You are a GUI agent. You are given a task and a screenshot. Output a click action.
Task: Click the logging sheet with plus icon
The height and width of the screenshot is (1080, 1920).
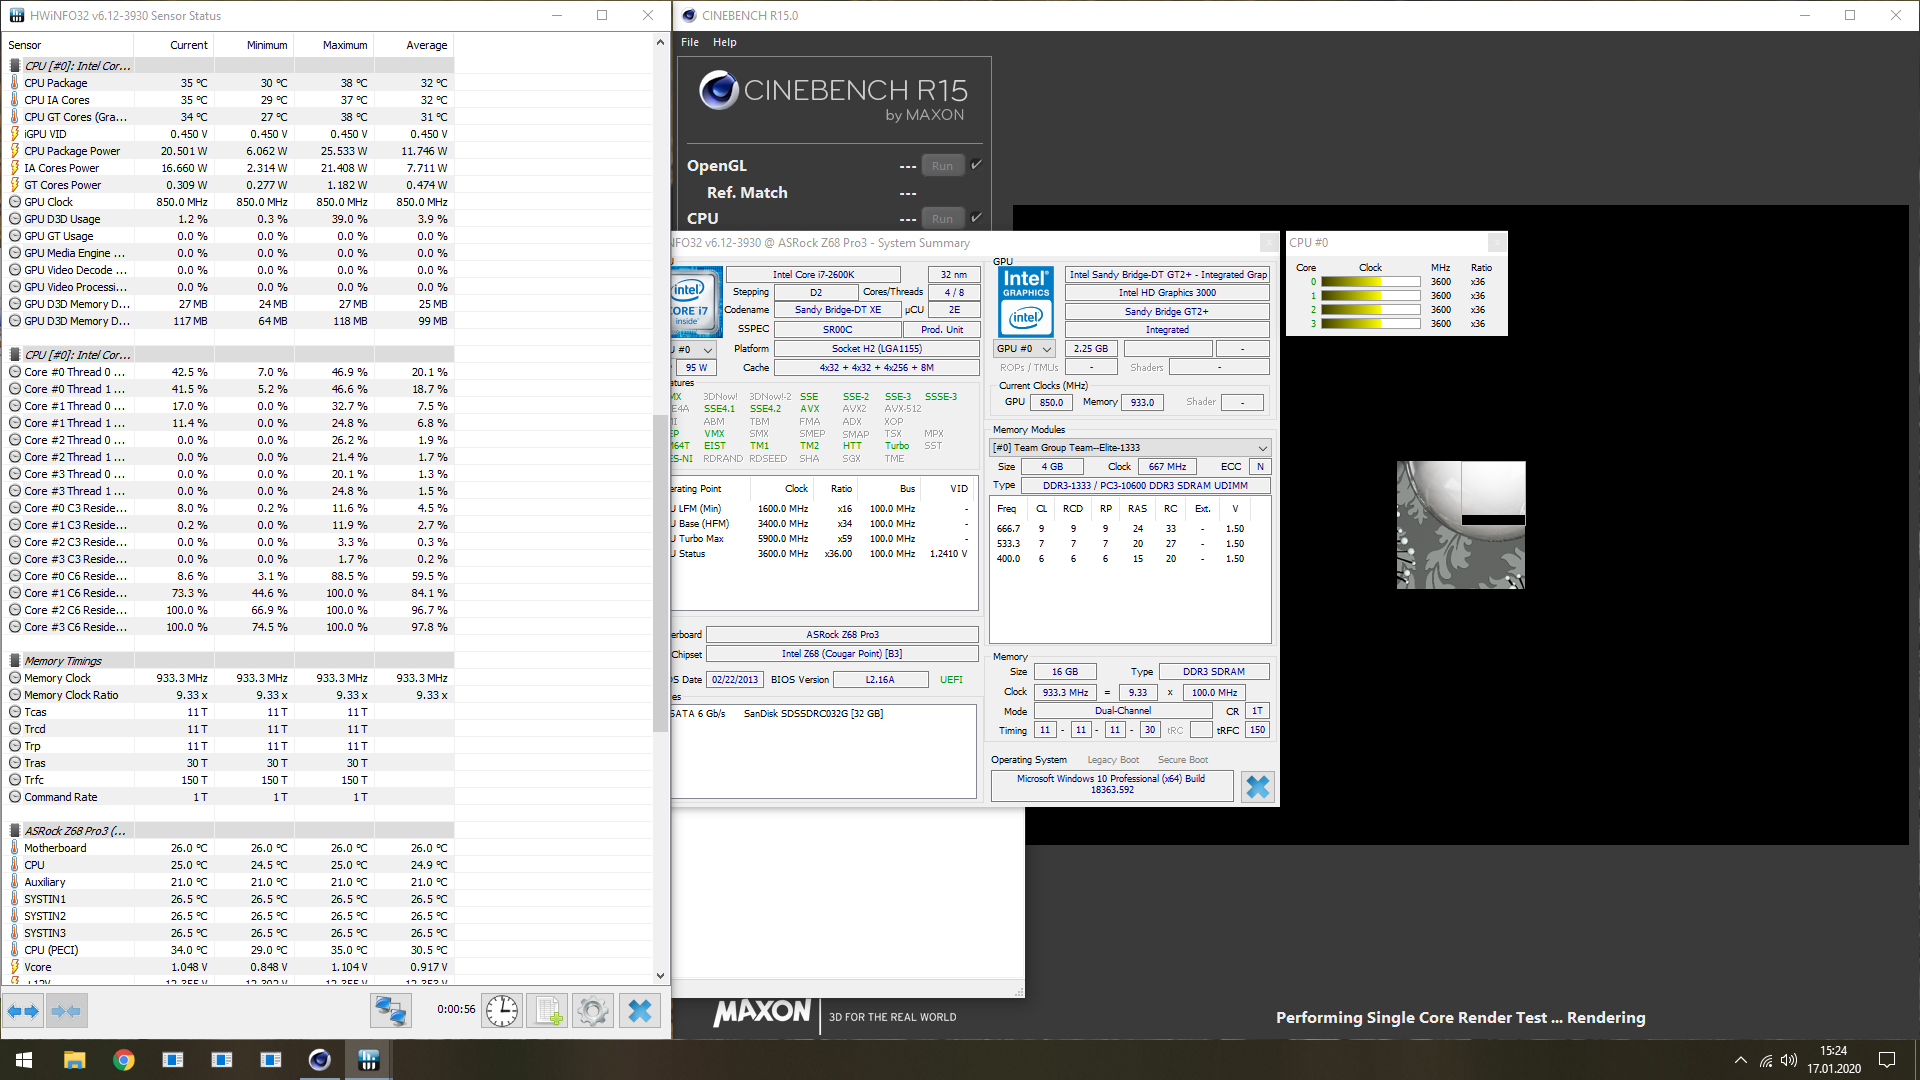click(548, 1011)
